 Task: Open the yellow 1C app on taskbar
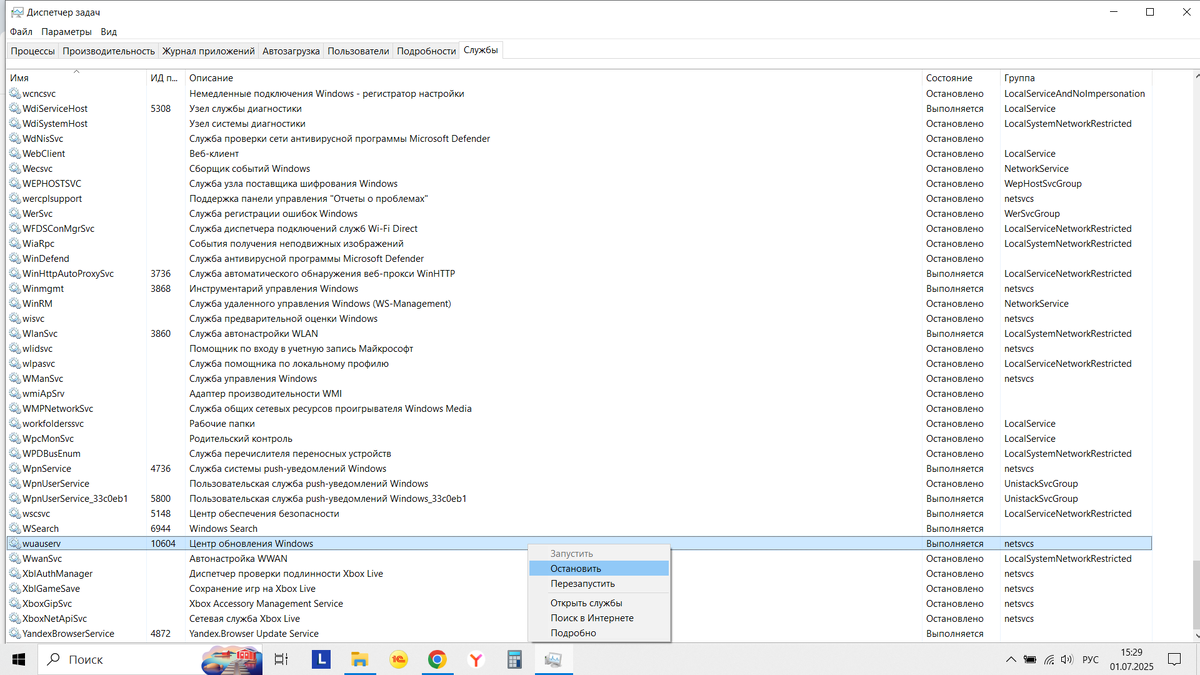coord(398,660)
